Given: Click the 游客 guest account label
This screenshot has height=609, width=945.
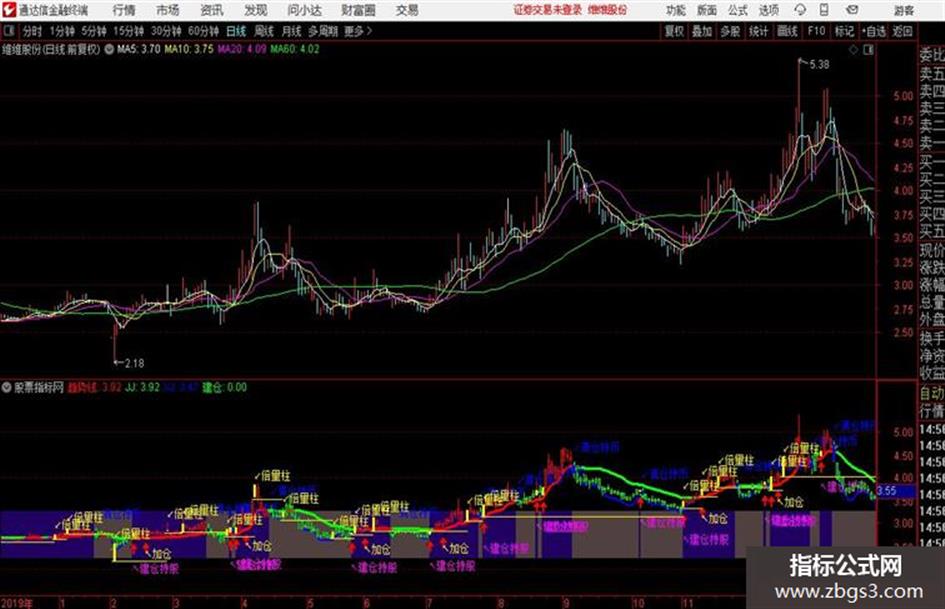Looking at the screenshot, I should (904, 10).
